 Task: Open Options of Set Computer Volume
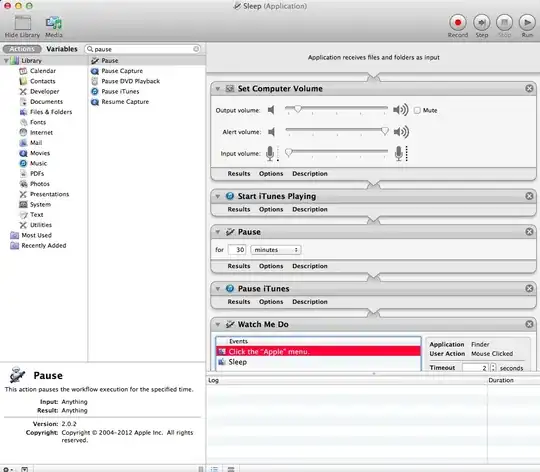click(x=271, y=174)
